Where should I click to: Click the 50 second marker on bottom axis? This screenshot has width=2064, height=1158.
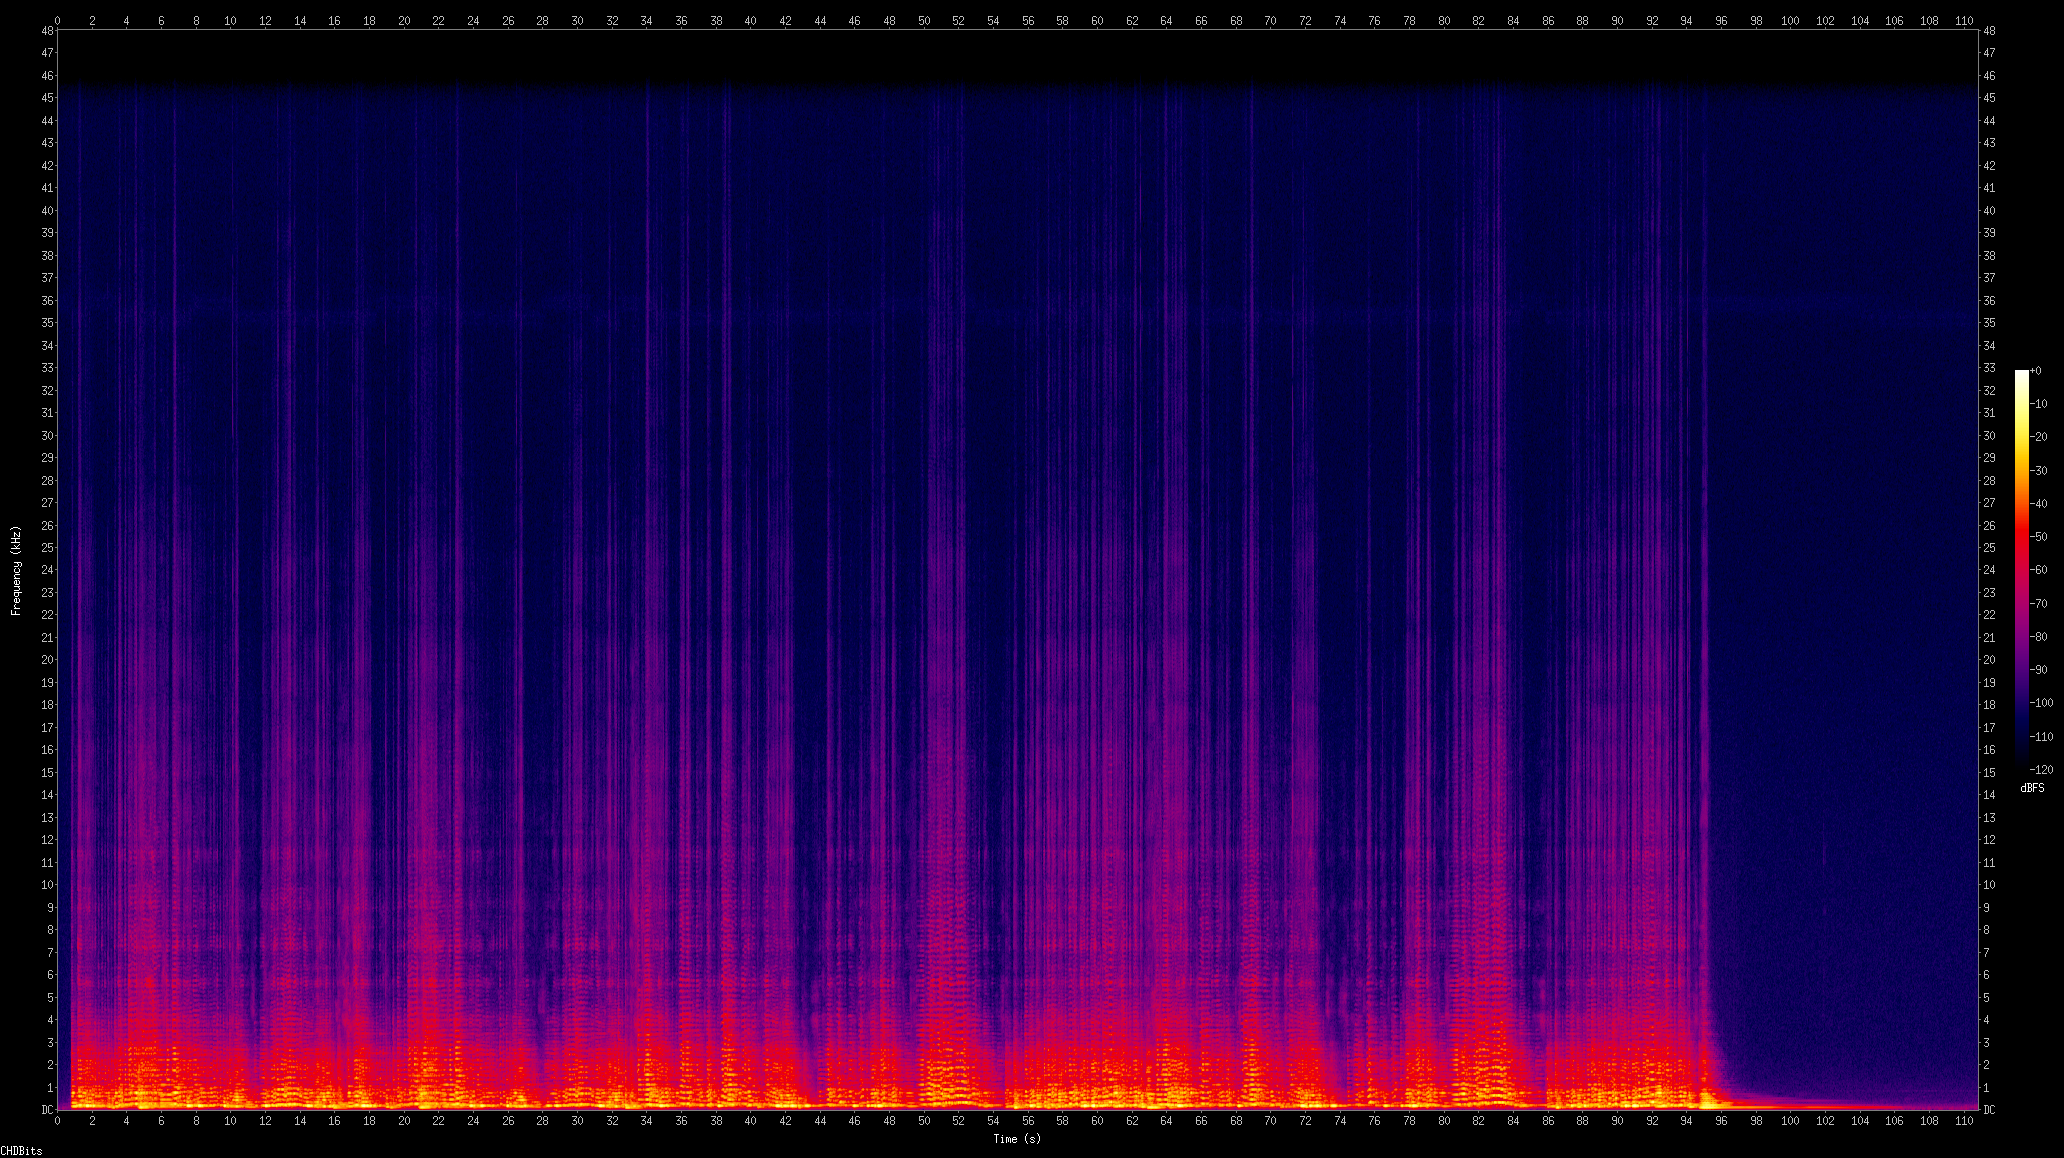923,1121
